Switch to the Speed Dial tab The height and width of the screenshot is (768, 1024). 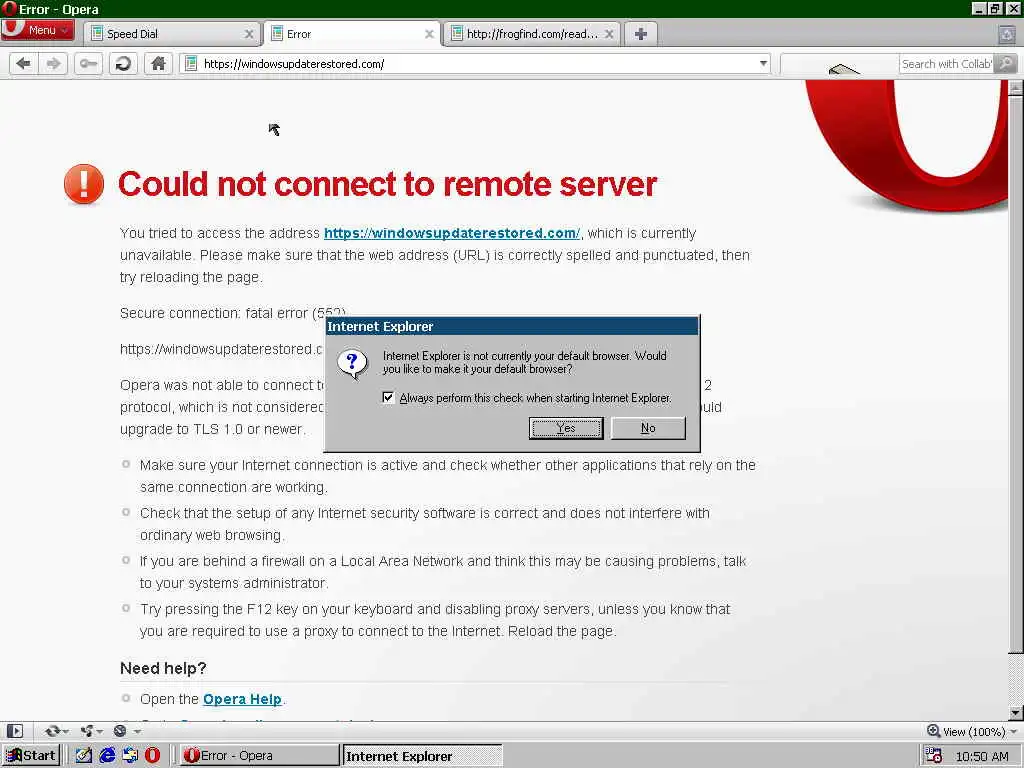click(171, 34)
